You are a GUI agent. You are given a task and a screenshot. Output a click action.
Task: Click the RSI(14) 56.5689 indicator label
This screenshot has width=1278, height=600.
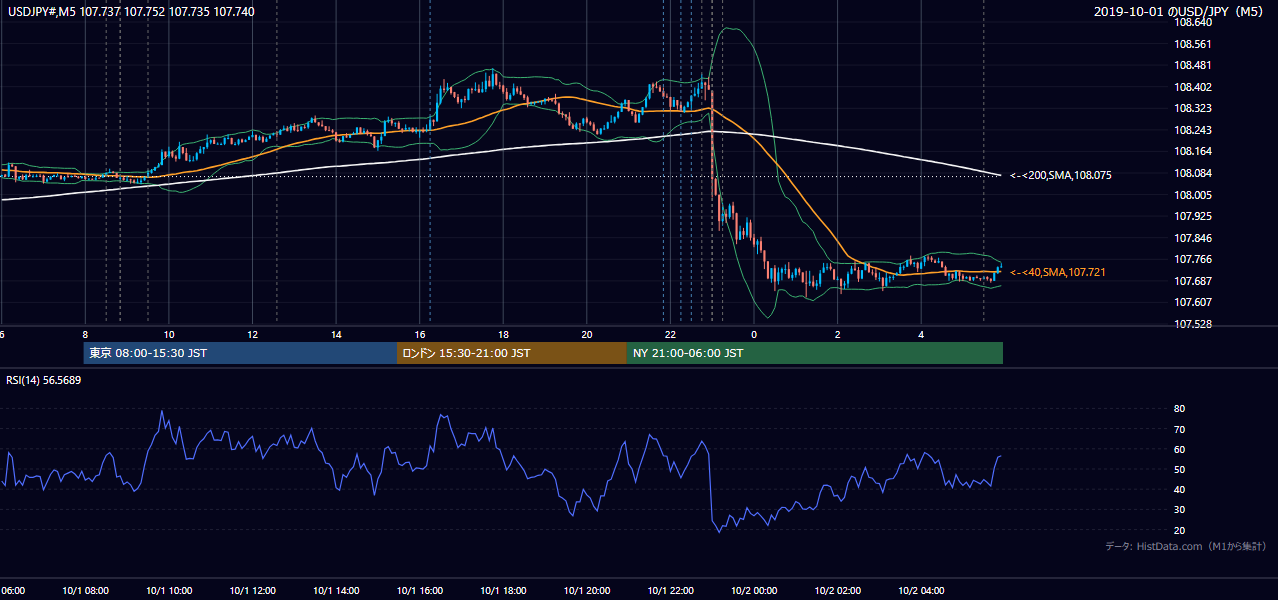click(43, 380)
